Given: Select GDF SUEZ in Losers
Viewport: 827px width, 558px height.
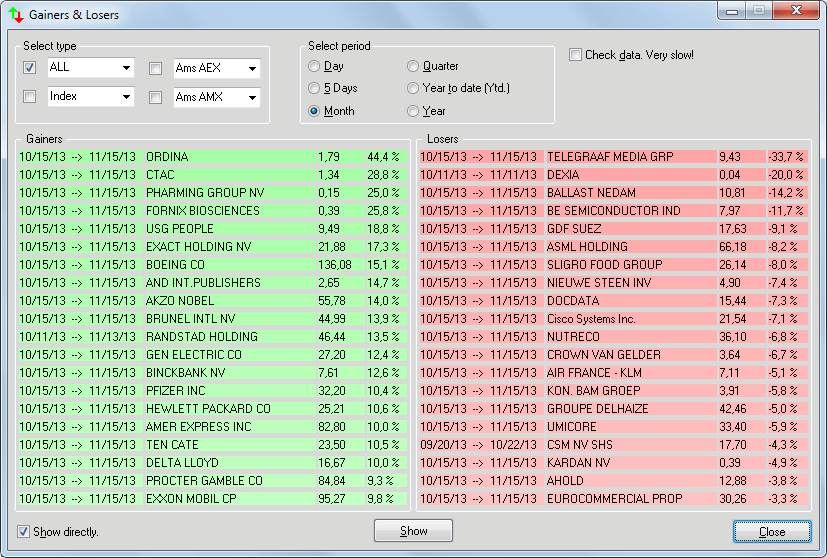Looking at the screenshot, I should click(614, 228).
